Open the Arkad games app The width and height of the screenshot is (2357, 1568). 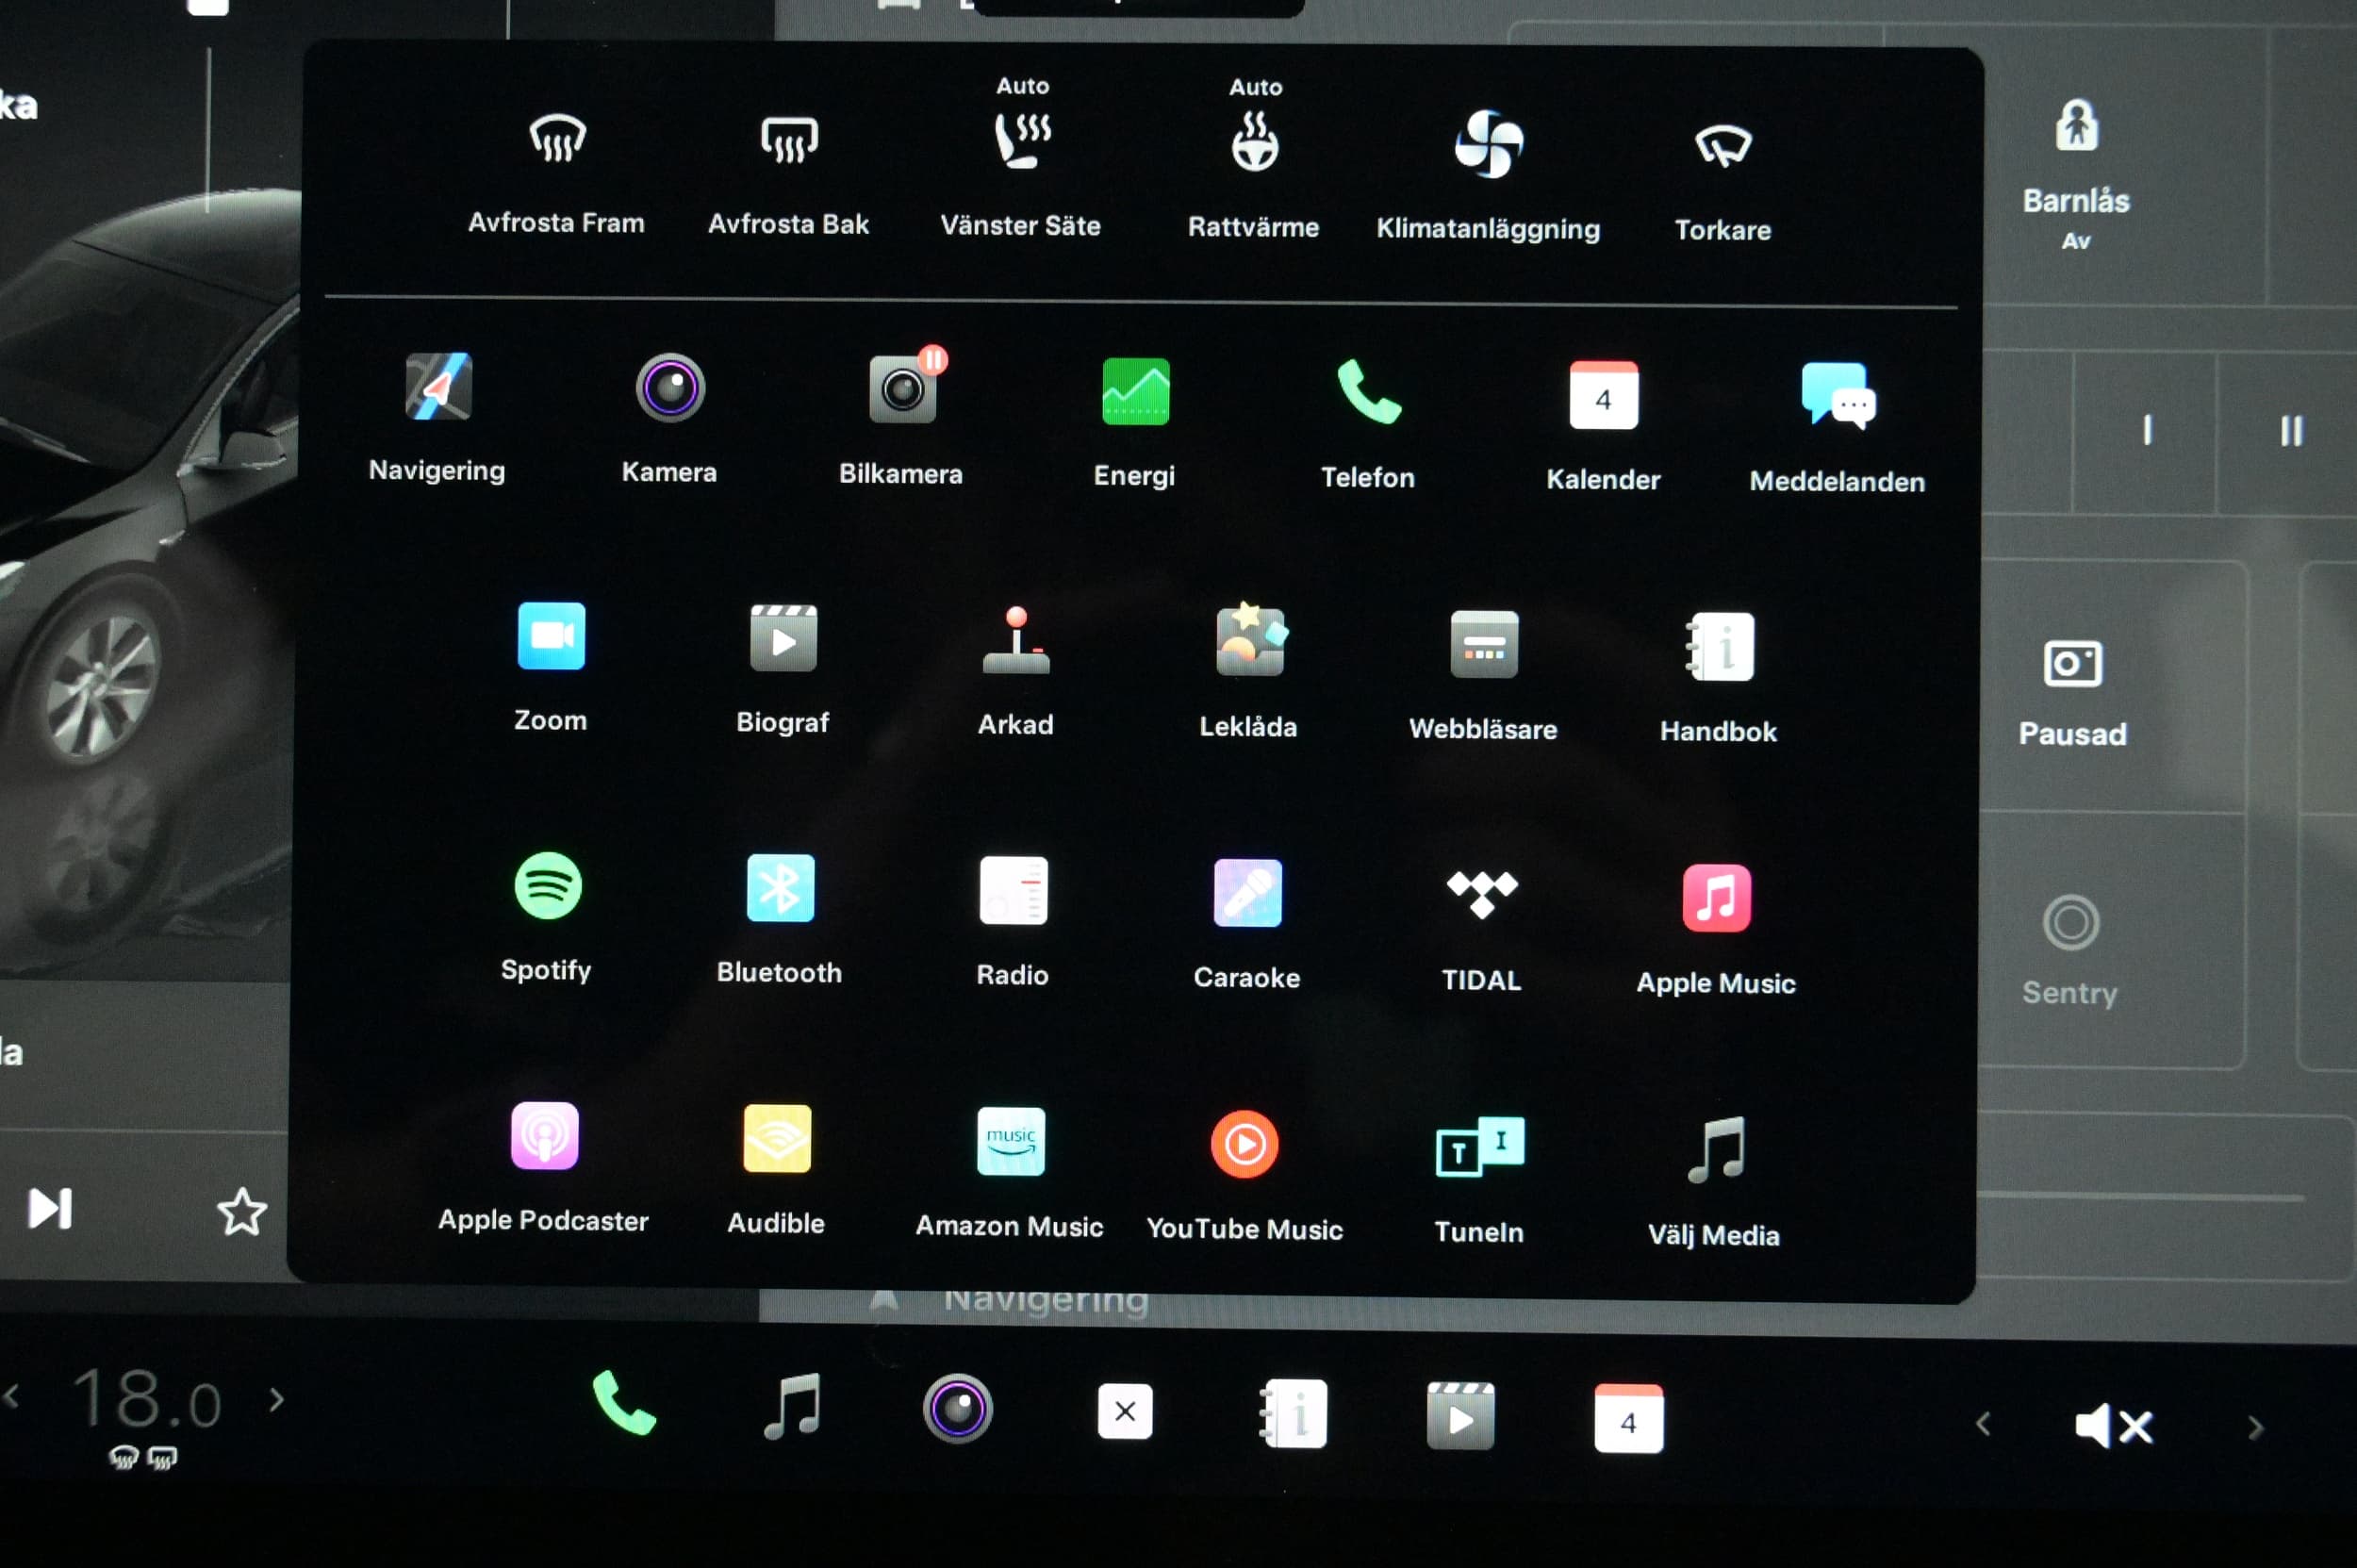click(1016, 671)
